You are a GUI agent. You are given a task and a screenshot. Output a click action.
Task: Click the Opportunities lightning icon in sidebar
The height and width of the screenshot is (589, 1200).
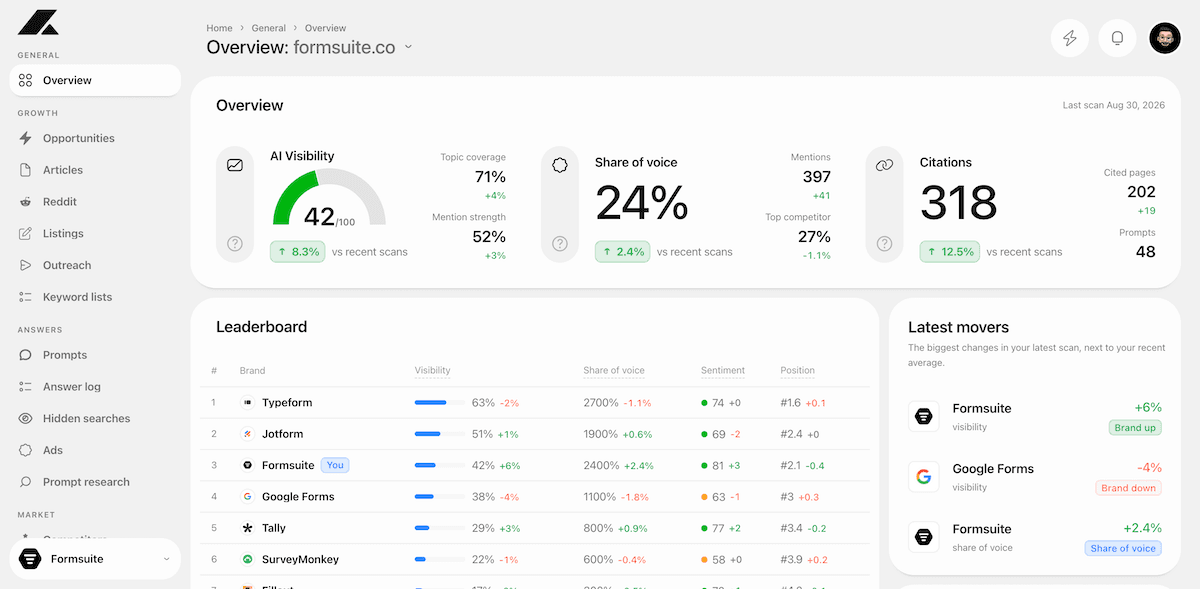(x=25, y=138)
